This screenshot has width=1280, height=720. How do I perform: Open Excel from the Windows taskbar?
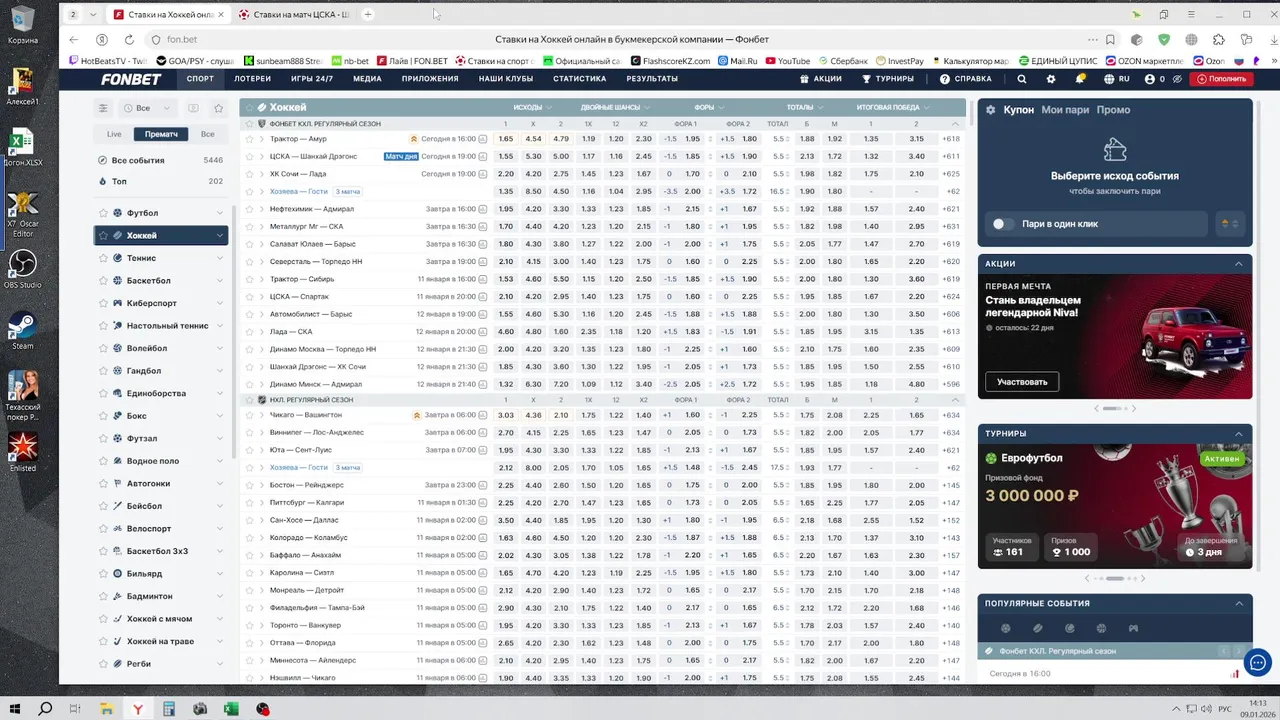click(231, 708)
